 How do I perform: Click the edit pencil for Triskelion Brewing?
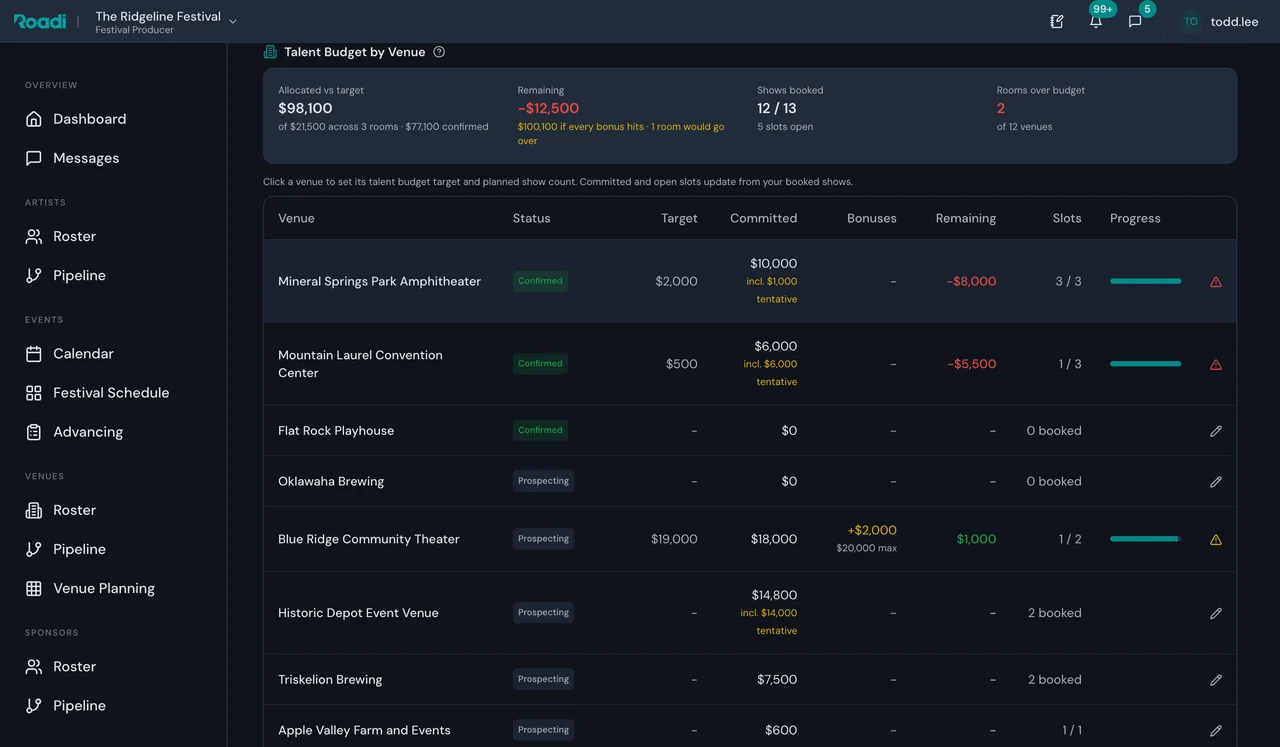coord(1216,680)
